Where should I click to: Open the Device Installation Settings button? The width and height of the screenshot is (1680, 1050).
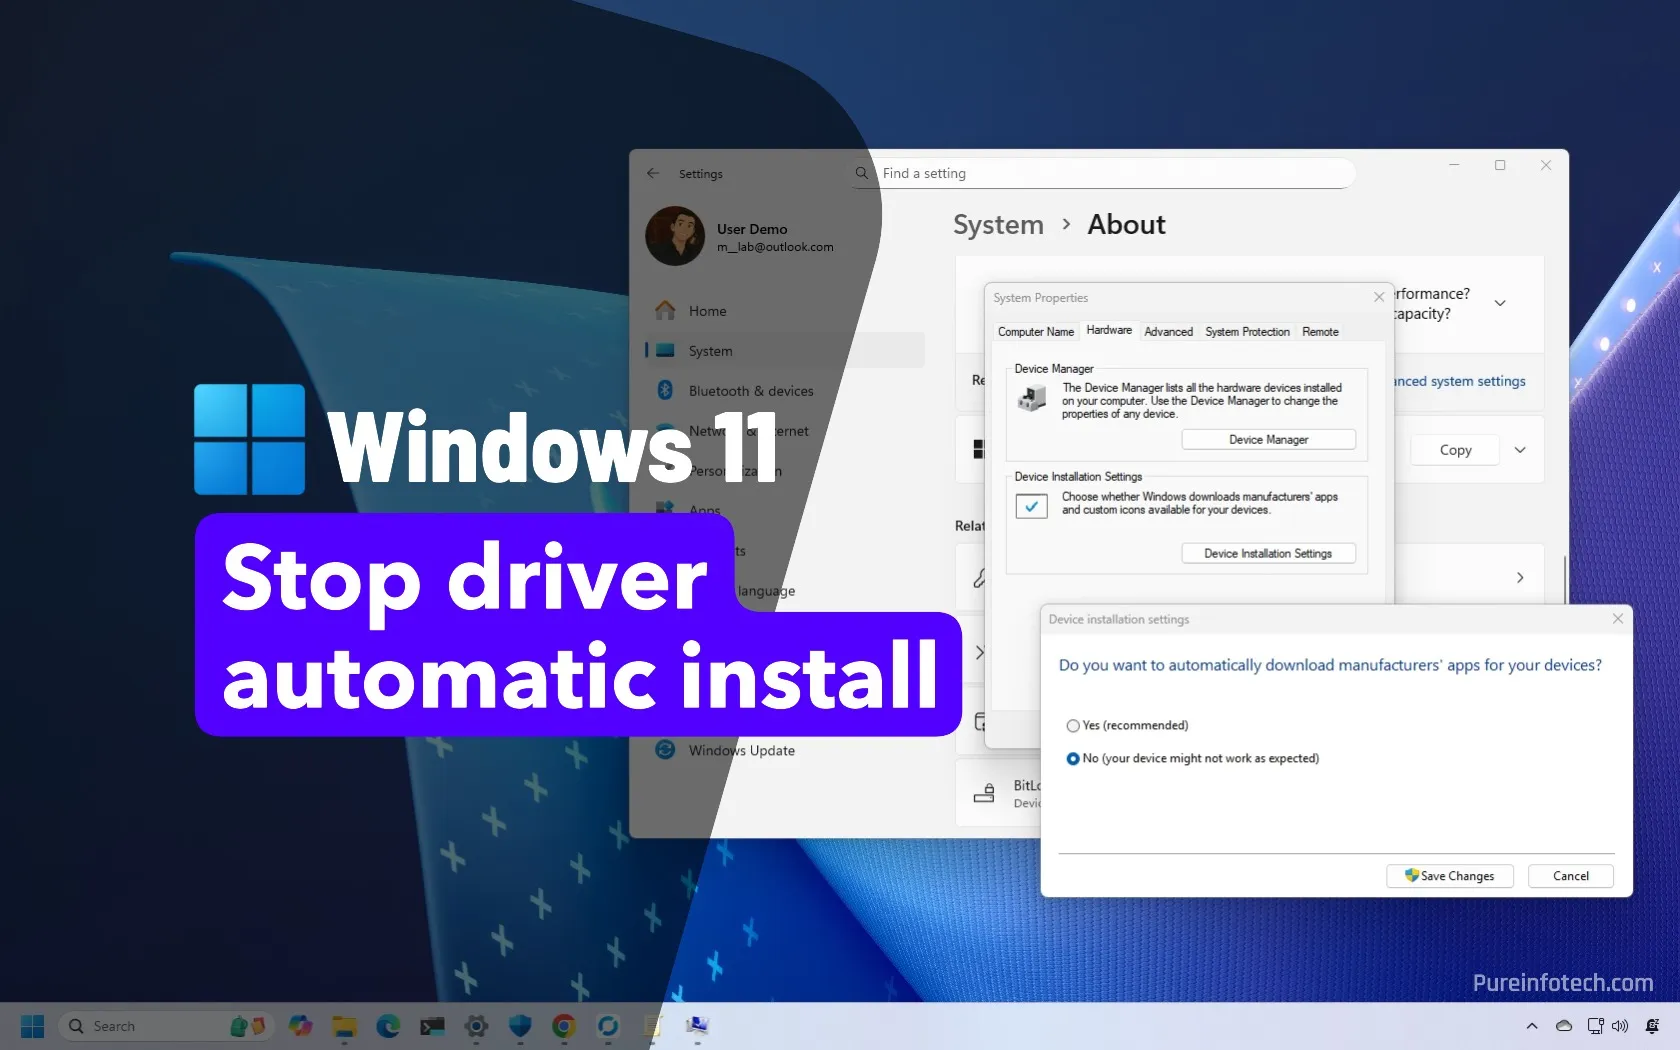click(1268, 554)
